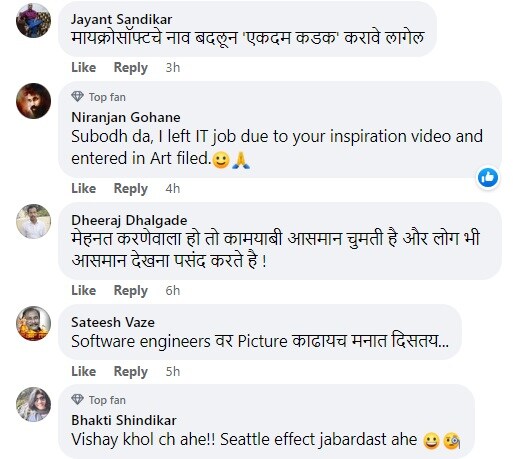View Dheeraj Dhalgade's profile photo
The width and height of the screenshot is (517, 459).
tap(33, 221)
